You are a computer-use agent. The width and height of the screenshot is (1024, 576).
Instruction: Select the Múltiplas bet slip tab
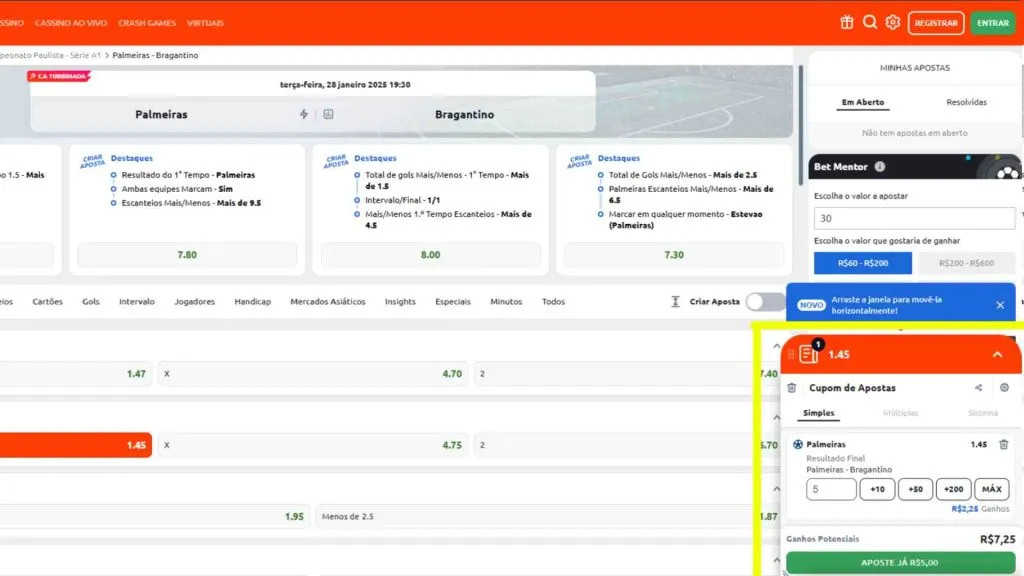click(900, 413)
